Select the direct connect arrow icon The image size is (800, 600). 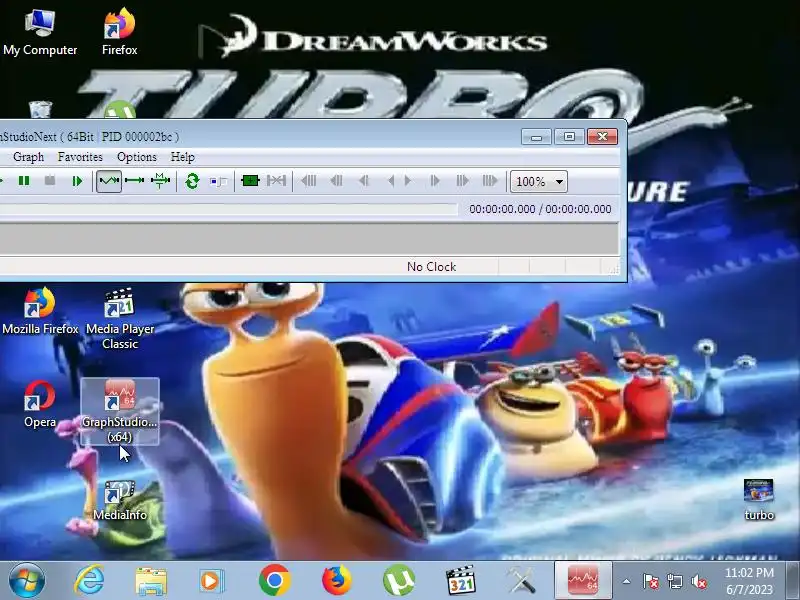click(134, 181)
